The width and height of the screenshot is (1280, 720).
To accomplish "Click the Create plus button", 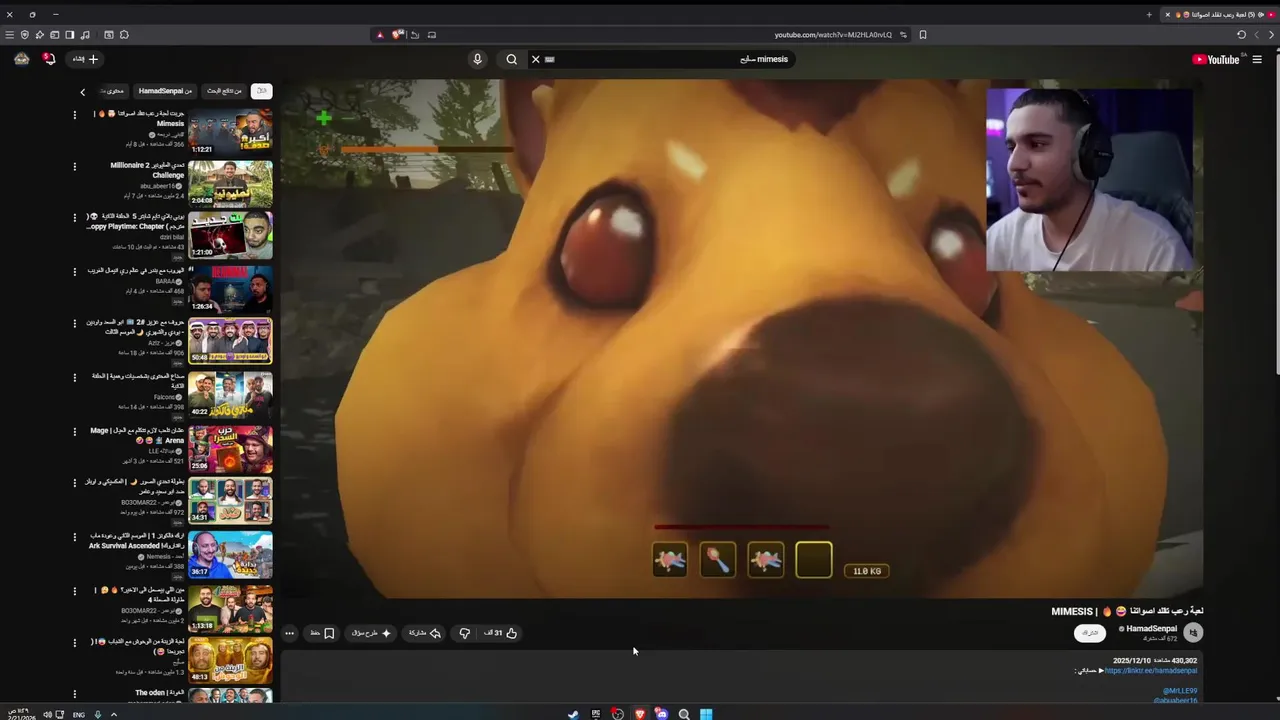I will (85, 59).
